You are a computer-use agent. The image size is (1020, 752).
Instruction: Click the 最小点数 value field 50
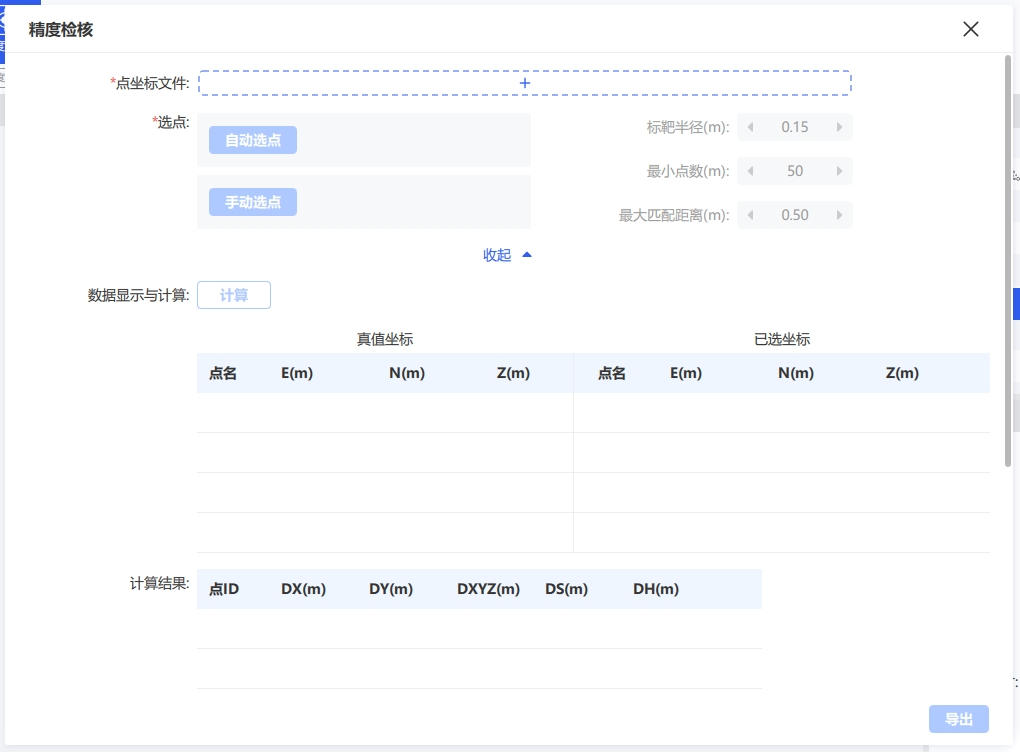[795, 171]
